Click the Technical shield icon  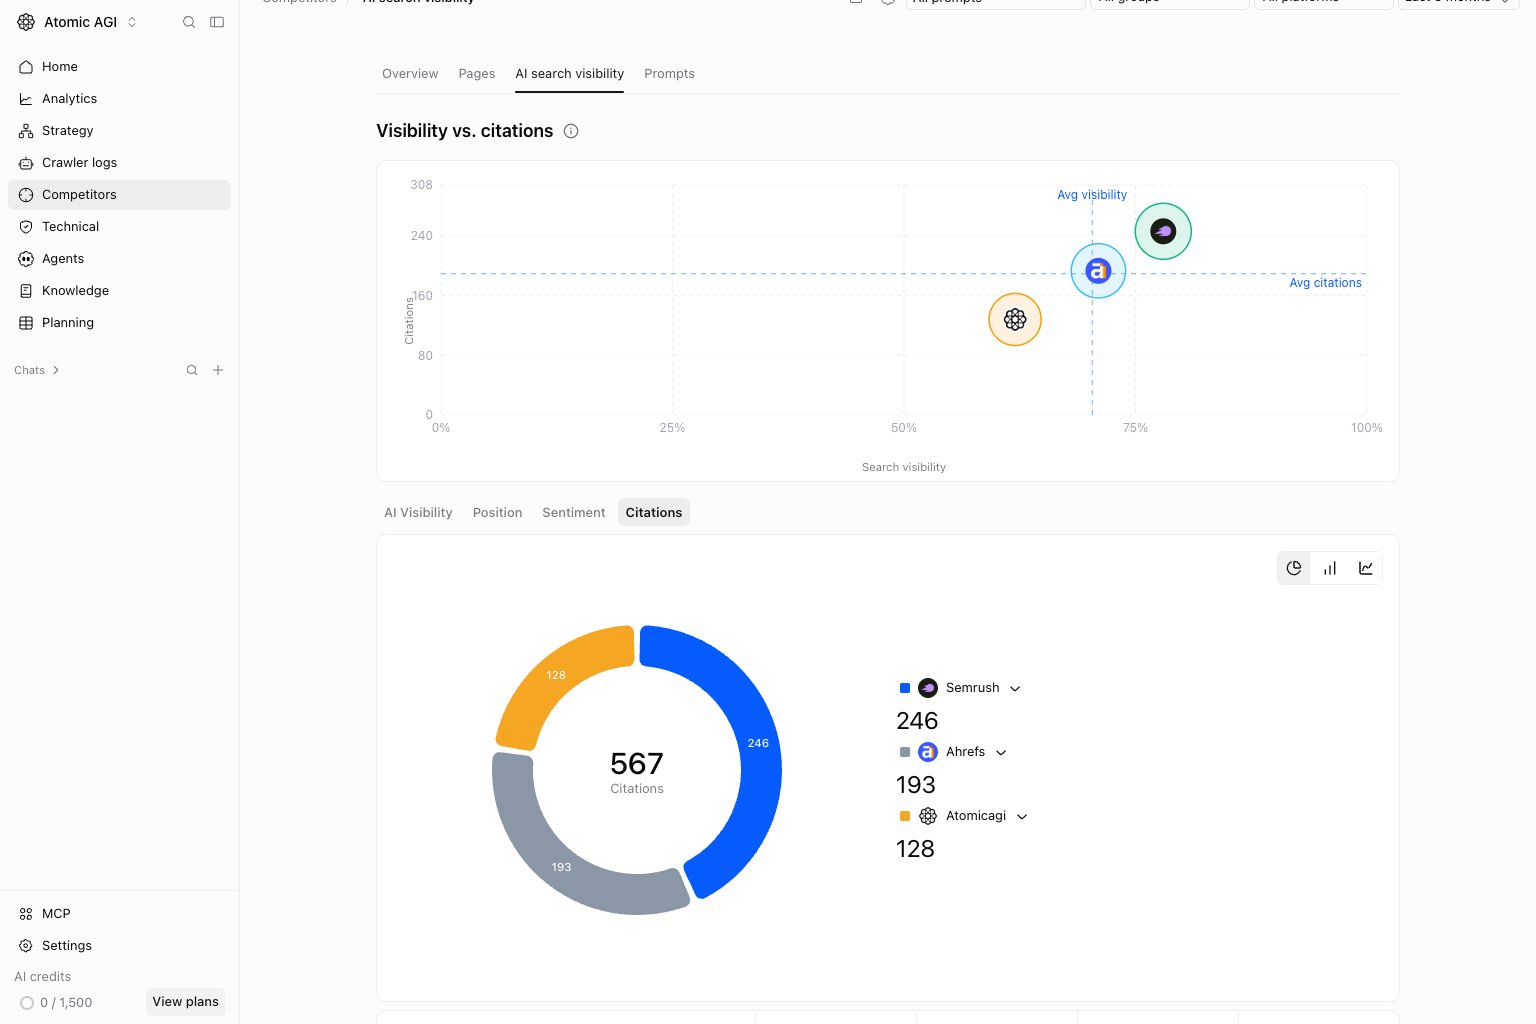tap(26, 227)
